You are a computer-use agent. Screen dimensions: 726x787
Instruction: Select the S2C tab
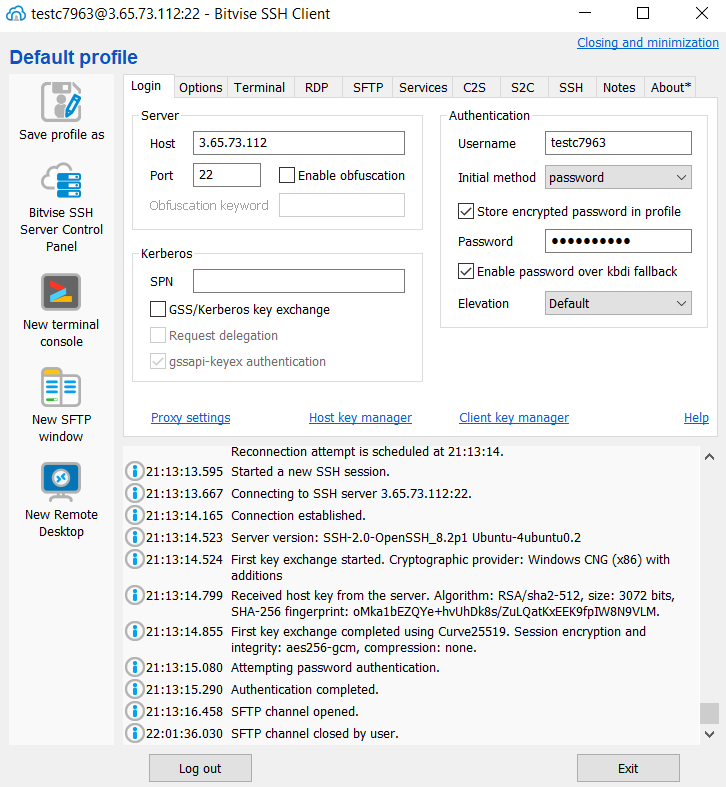pos(523,87)
